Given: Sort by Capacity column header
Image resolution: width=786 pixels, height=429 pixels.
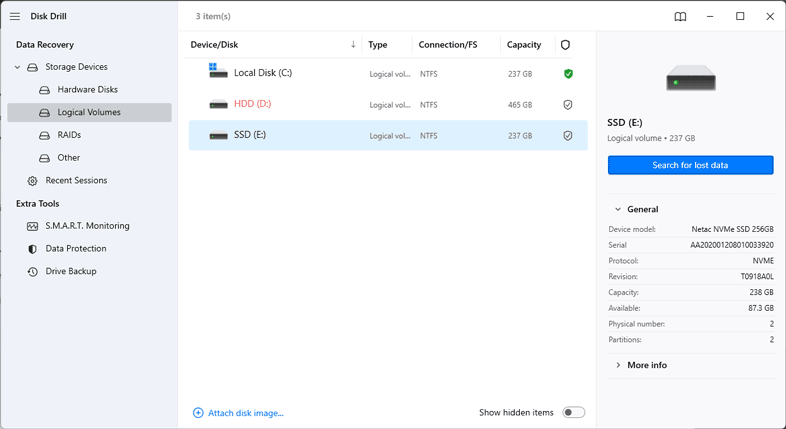Looking at the screenshot, I should pos(524,45).
